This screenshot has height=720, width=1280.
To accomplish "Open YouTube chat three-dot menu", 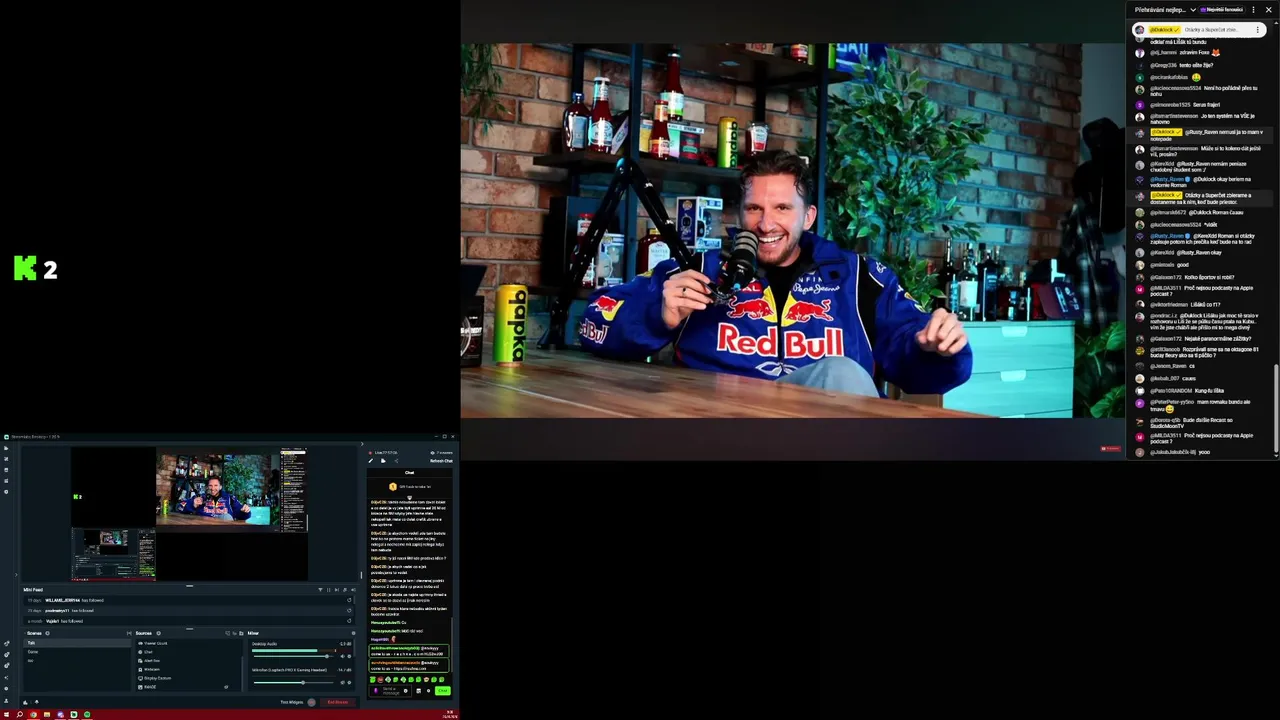I will coord(1253,10).
